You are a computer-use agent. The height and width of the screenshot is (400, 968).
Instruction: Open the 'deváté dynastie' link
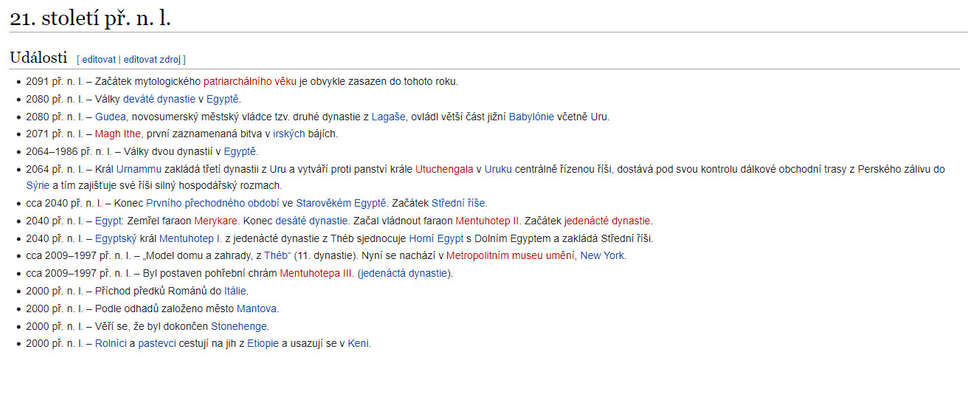click(159, 99)
